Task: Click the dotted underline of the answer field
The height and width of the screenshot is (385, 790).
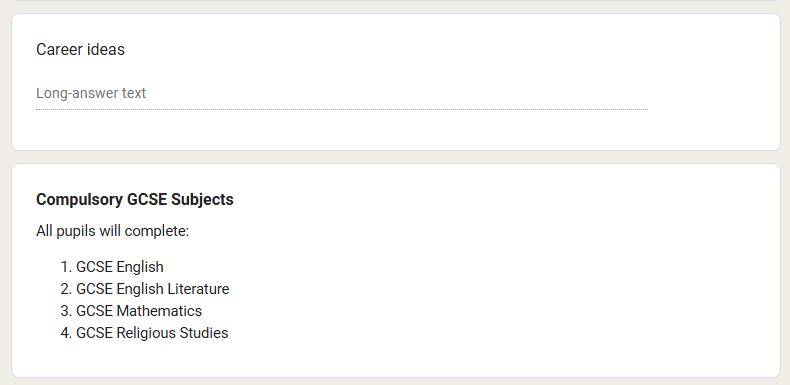Action: point(342,109)
